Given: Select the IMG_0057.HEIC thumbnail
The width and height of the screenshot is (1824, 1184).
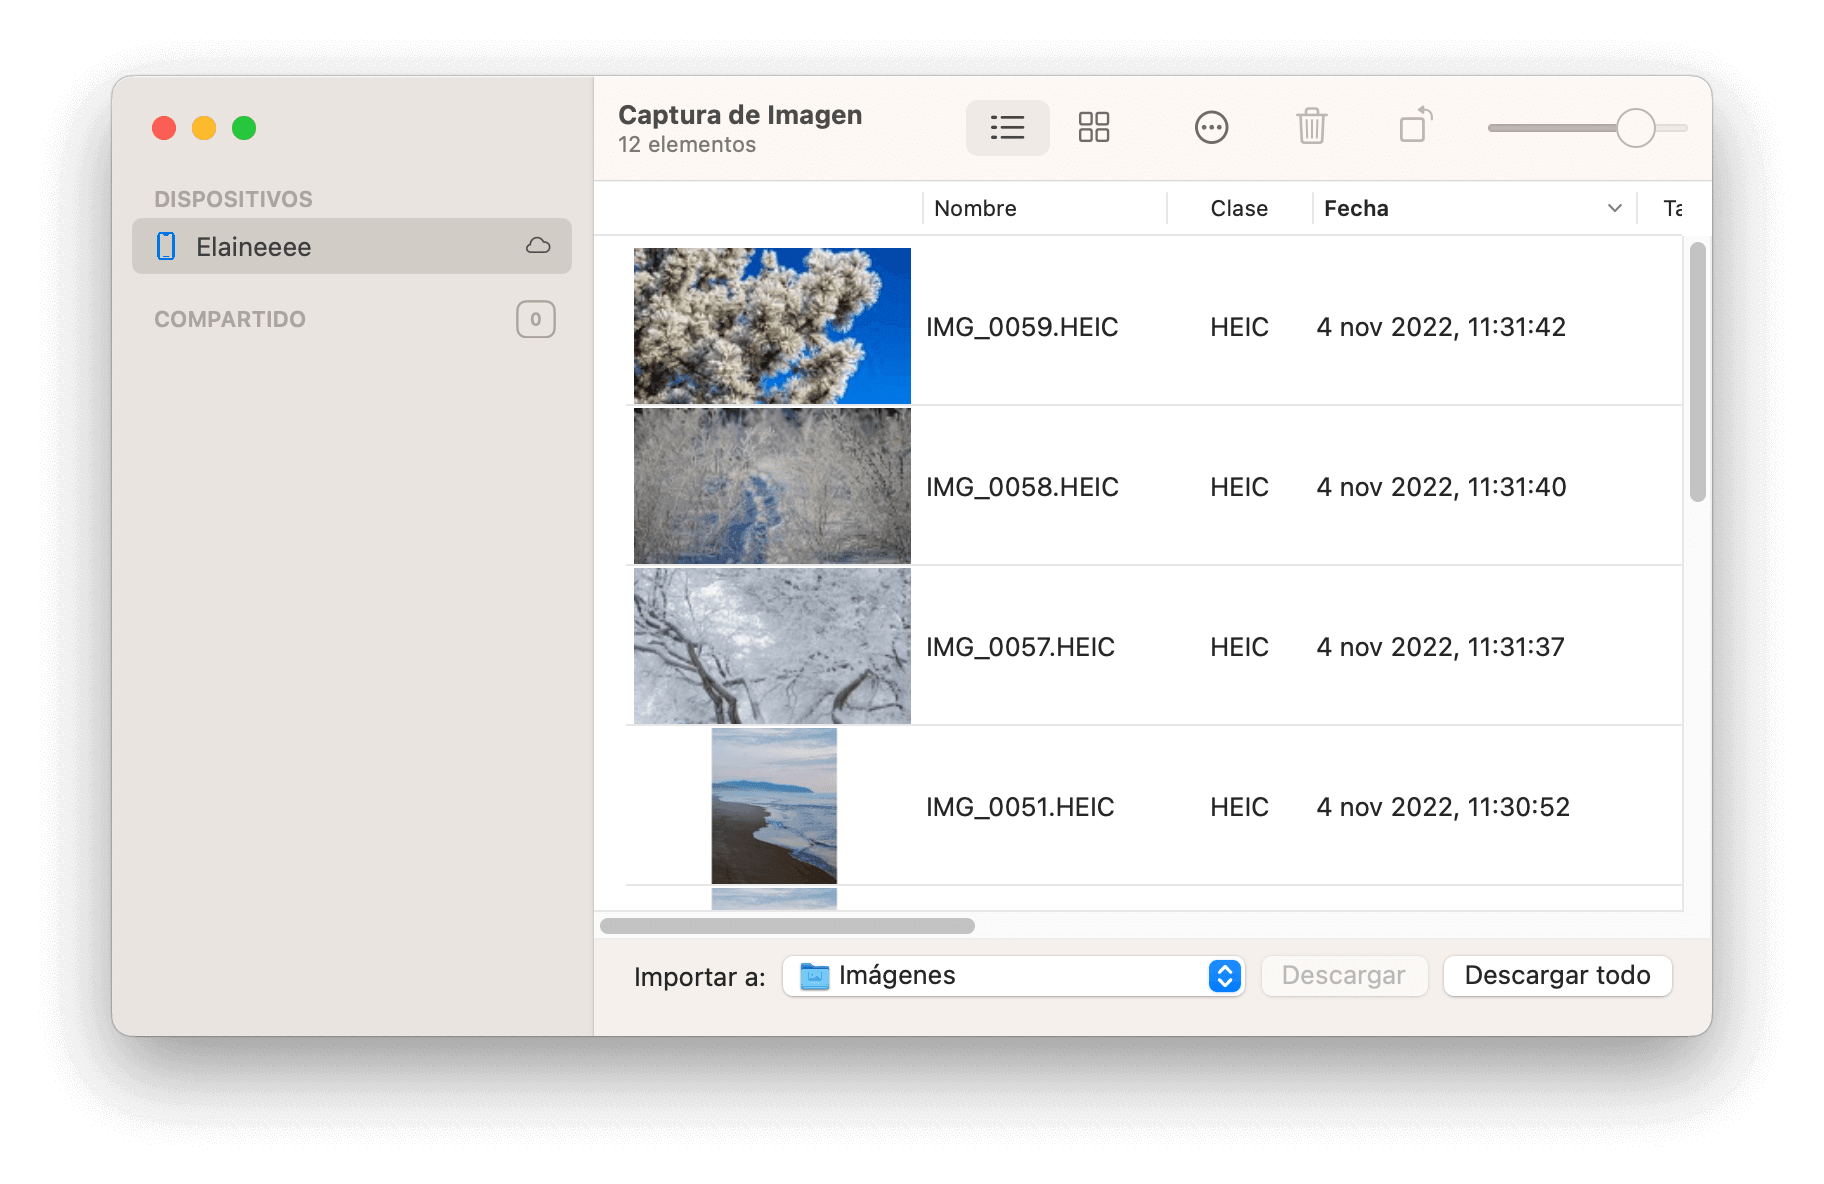Looking at the screenshot, I should point(772,645).
